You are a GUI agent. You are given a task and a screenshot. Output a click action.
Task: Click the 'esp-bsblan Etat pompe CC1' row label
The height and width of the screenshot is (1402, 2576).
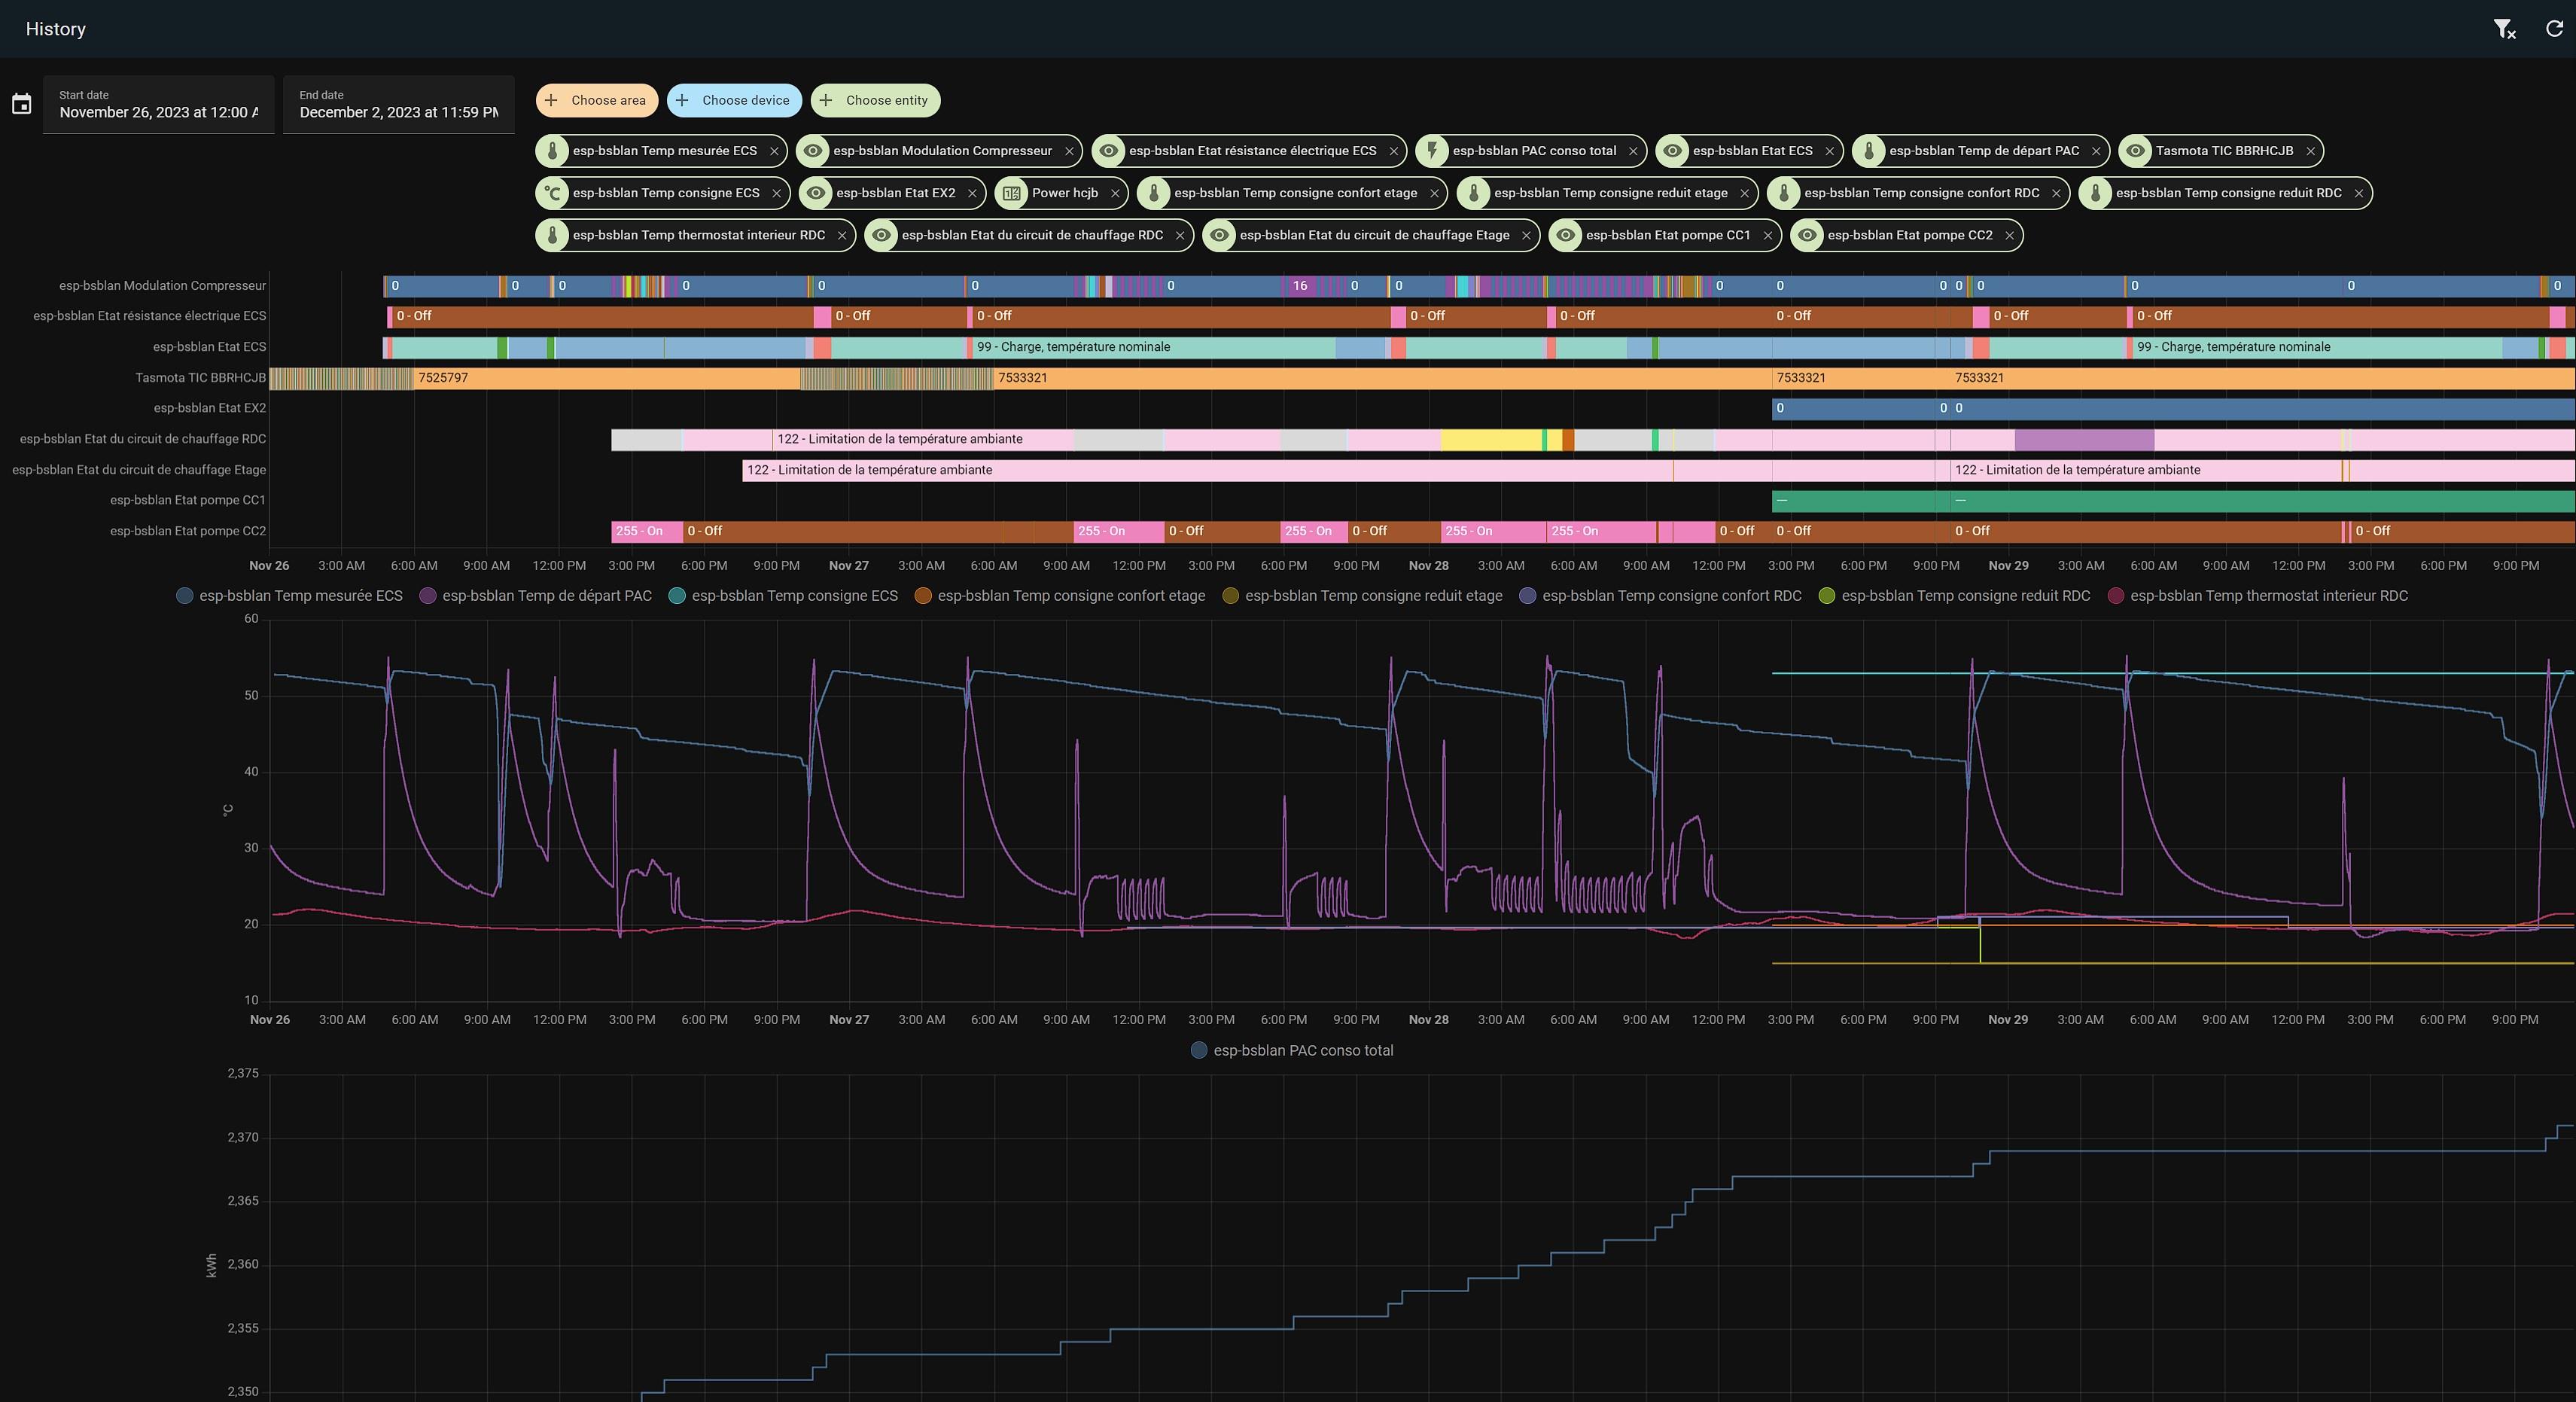coord(188,501)
